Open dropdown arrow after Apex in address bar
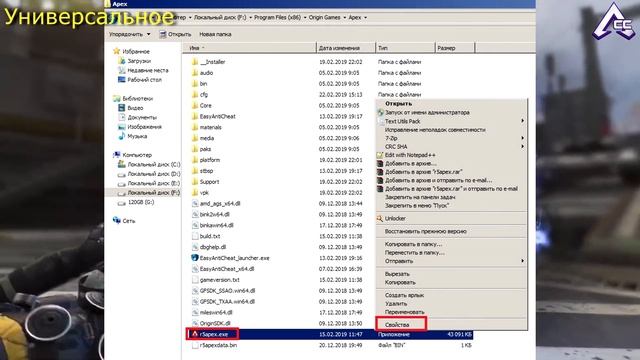640x360 pixels. (x=365, y=18)
